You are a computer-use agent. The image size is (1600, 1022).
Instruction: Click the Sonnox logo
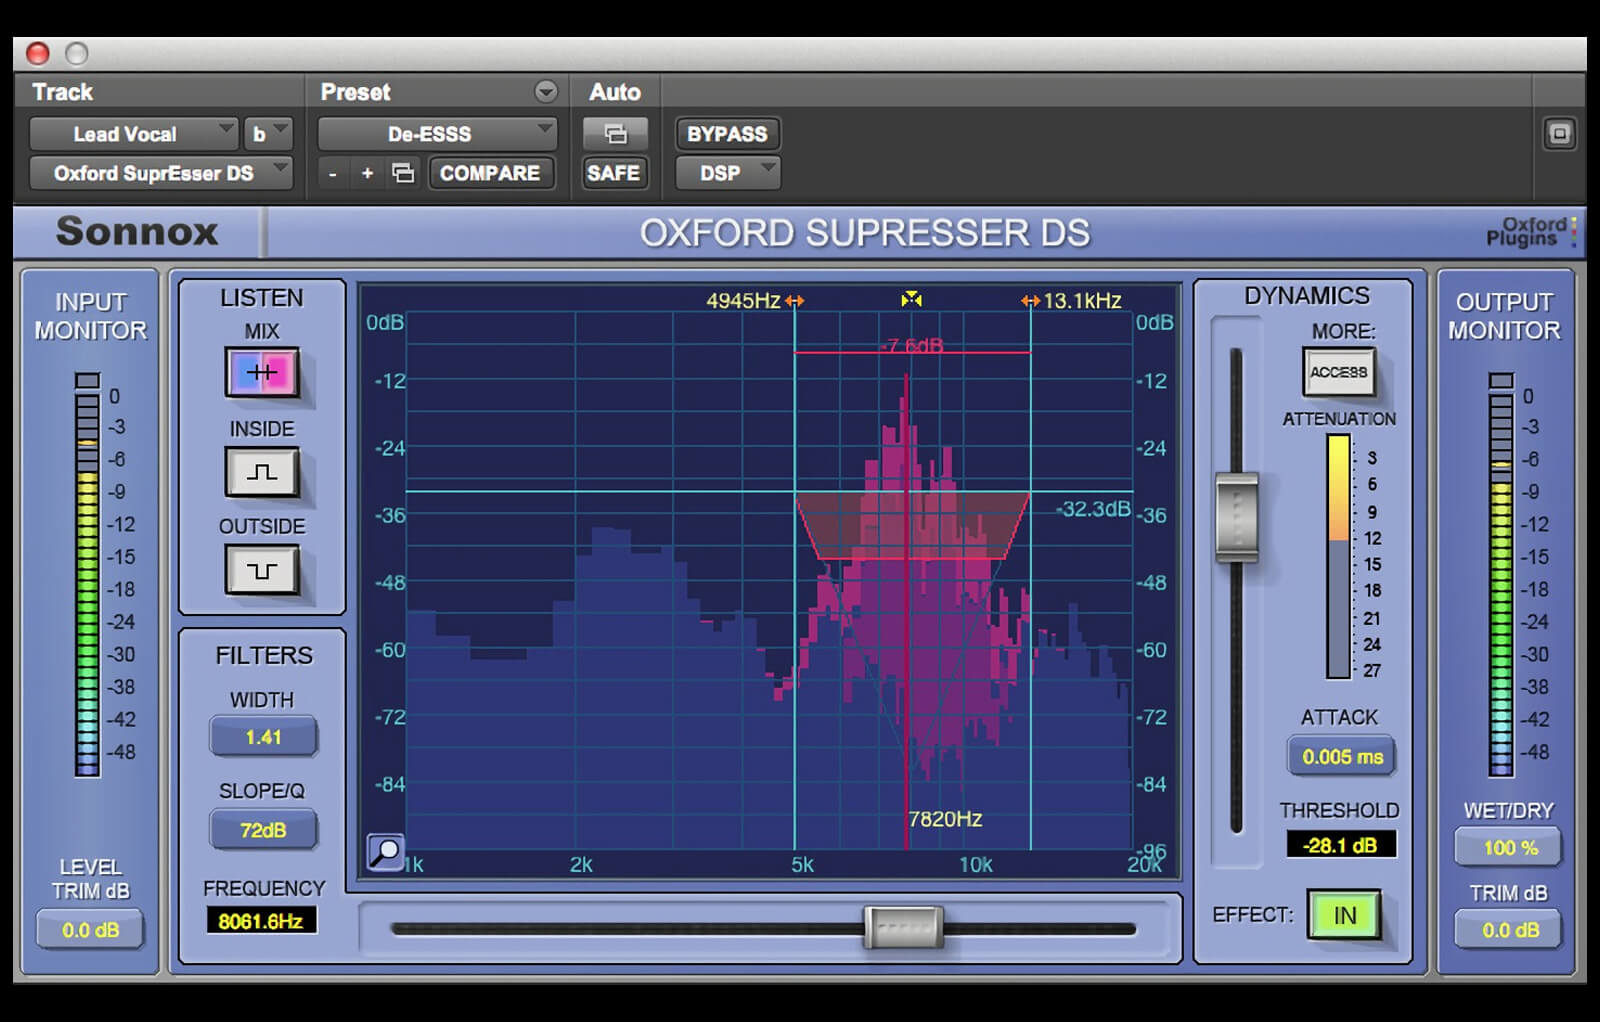point(137,232)
